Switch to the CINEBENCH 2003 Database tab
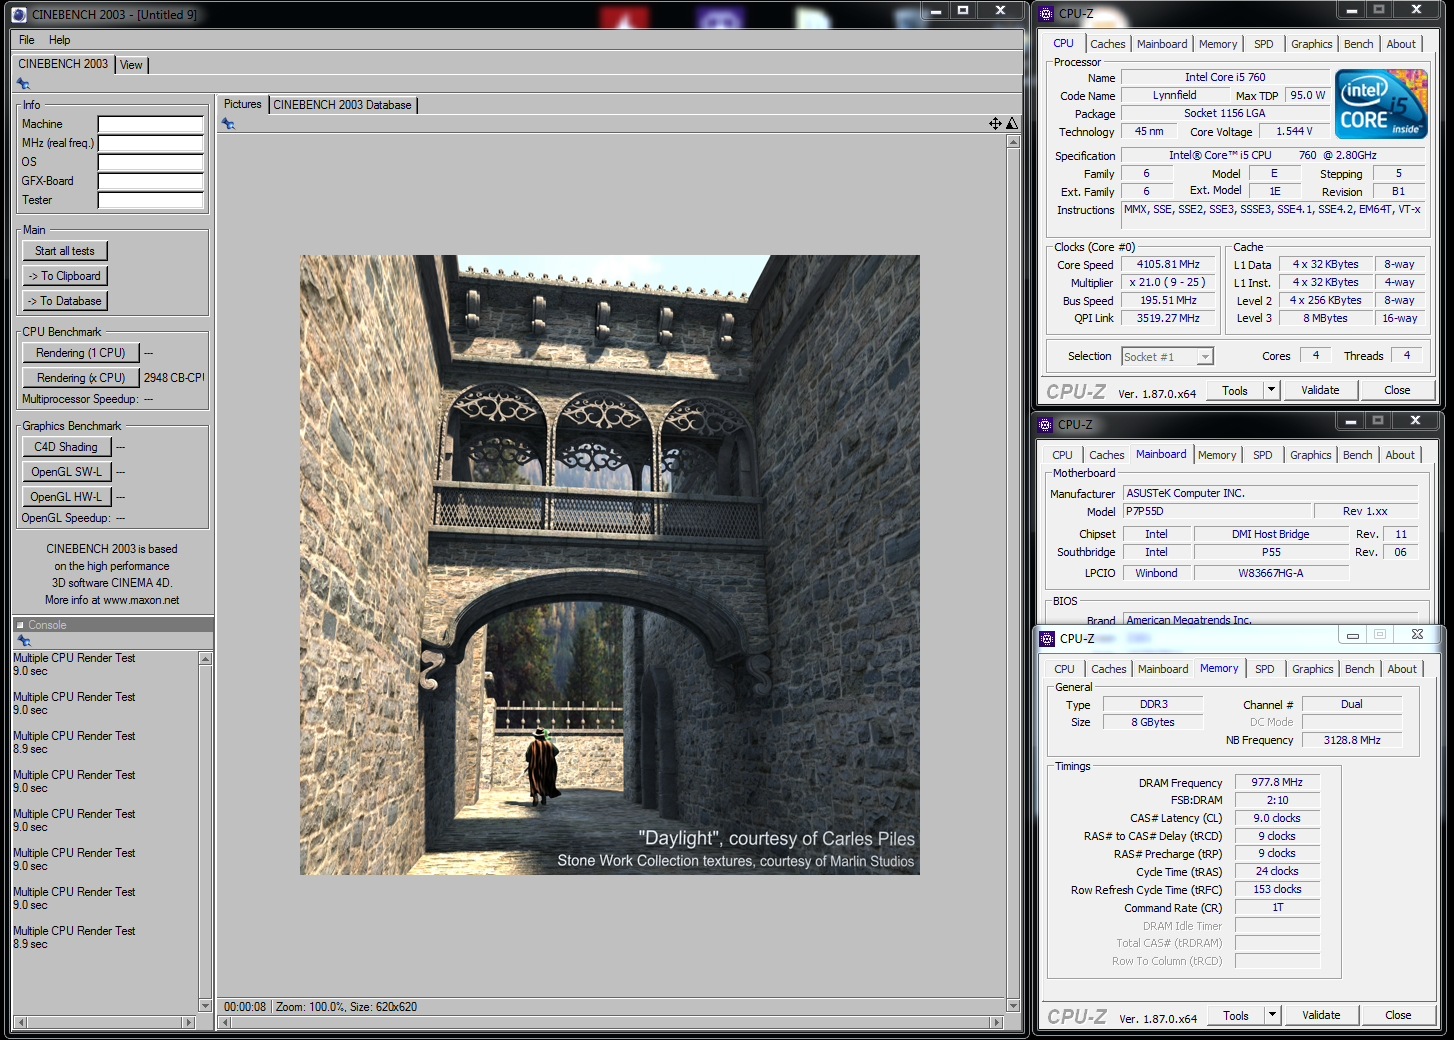1454x1040 pixels. (342, 105)
